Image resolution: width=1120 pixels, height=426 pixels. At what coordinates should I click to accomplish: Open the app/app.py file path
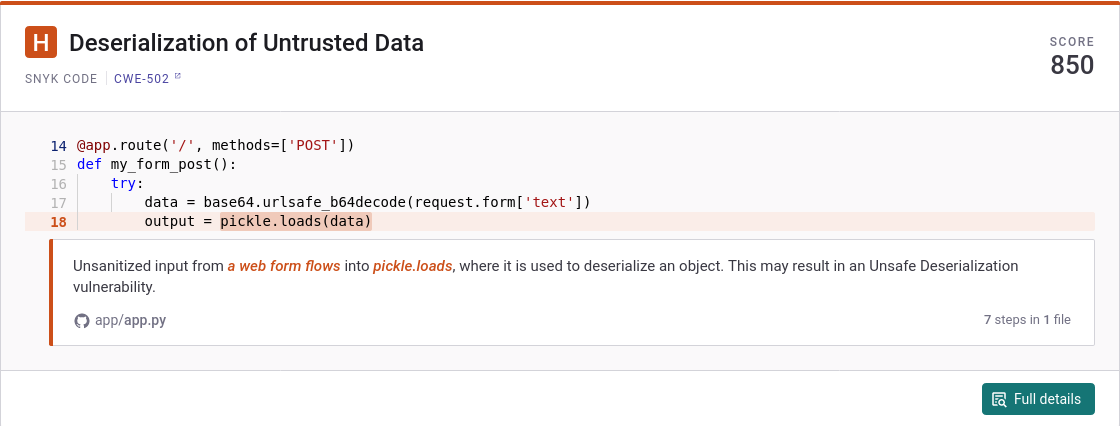[x=130, y=320]
